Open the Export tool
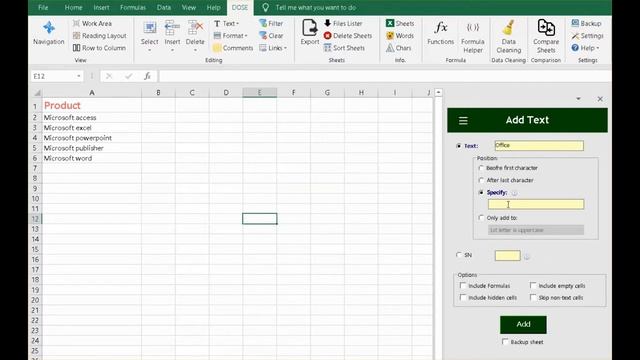This screenshot has width=640, height=360. tap(310, 33)
